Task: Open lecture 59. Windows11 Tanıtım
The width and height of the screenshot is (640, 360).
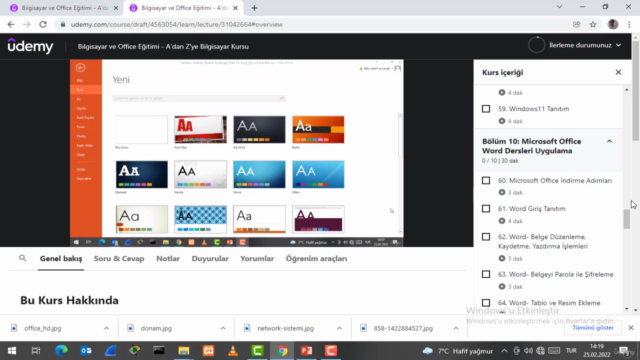Action: tap(533, 109)
